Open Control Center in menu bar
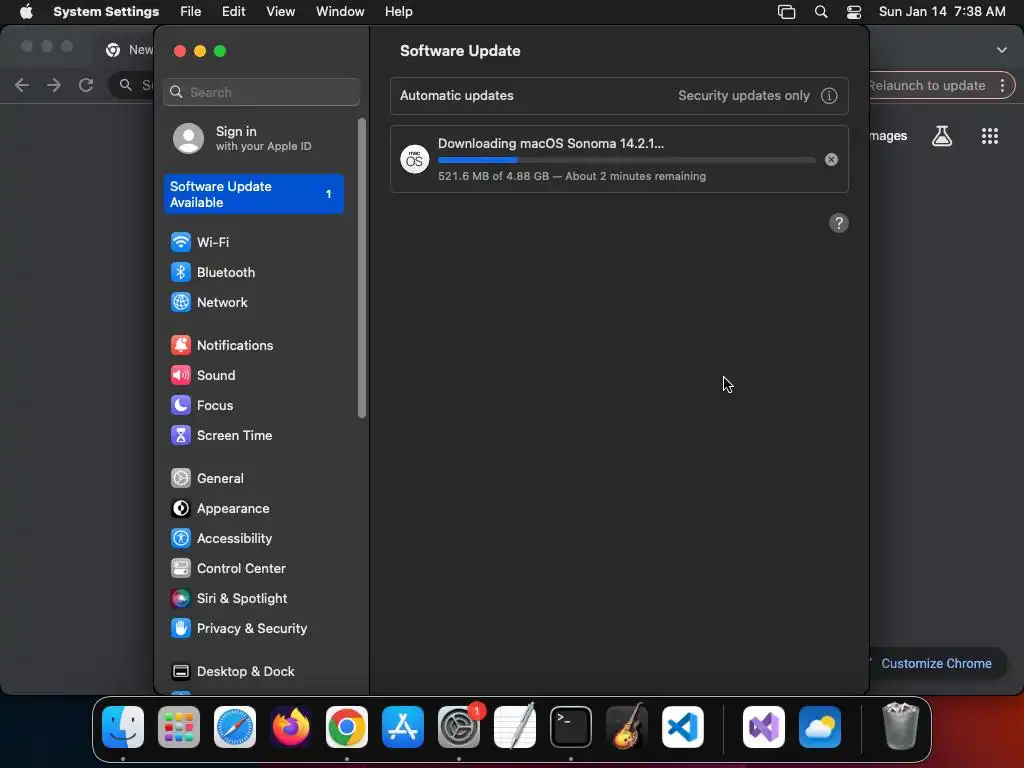Viewport: 1024px width, 768px height. tap(854, 12)
